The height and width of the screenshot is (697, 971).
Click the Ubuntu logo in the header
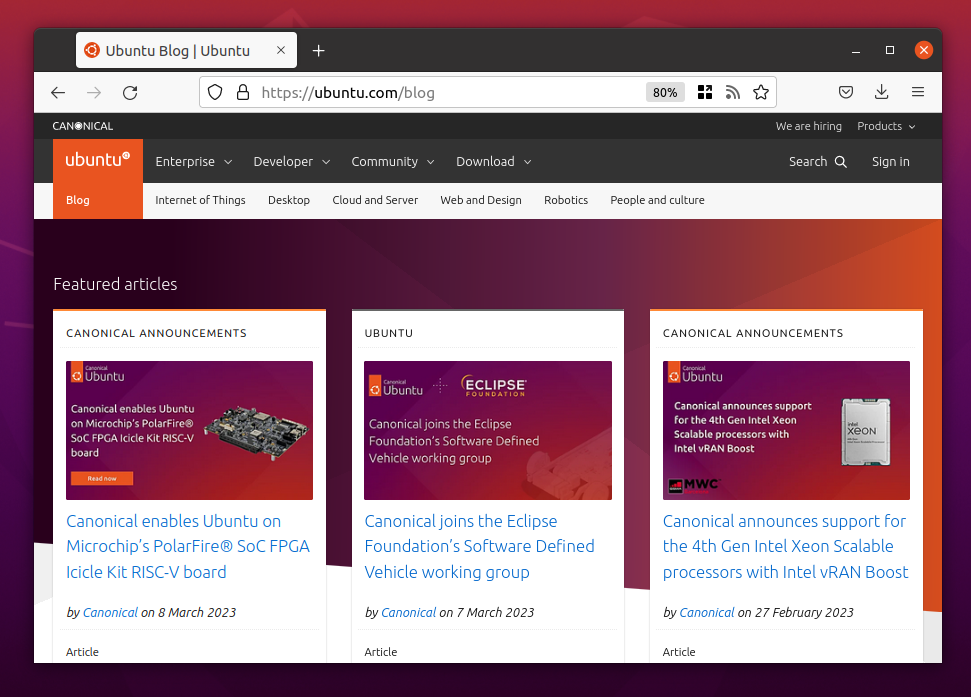pyautogui.click(x=98, y=160)
